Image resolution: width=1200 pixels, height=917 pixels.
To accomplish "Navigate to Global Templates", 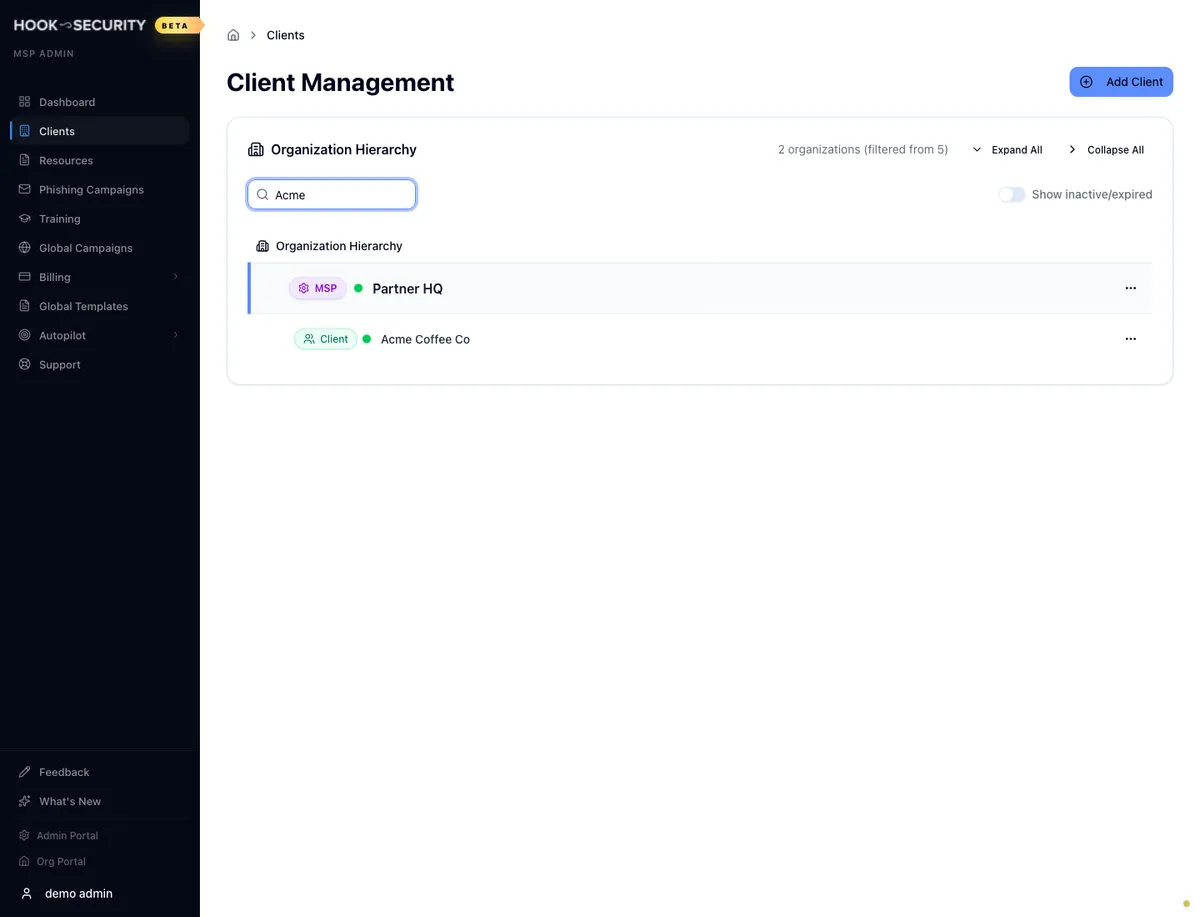I will click(100, 306).
